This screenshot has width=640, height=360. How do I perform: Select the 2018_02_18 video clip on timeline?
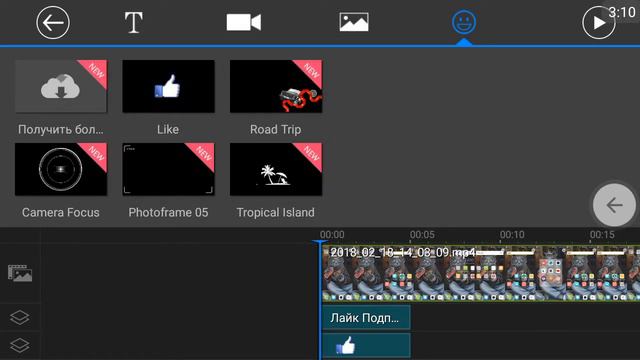click(481, 273)
